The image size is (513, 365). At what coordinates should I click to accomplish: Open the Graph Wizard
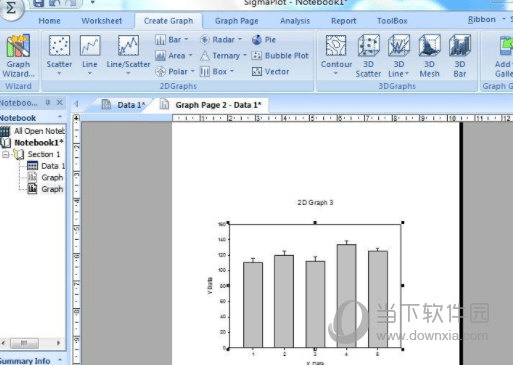pos(18,56)
